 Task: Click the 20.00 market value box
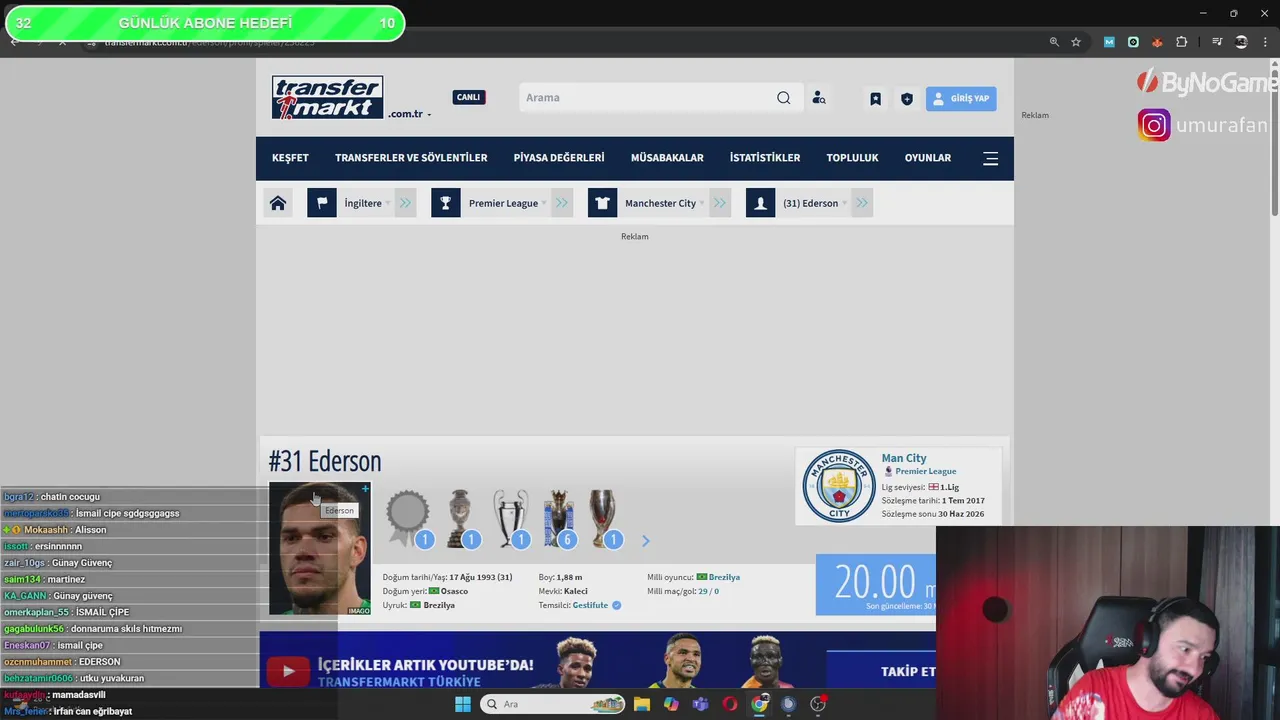point(876,585)
